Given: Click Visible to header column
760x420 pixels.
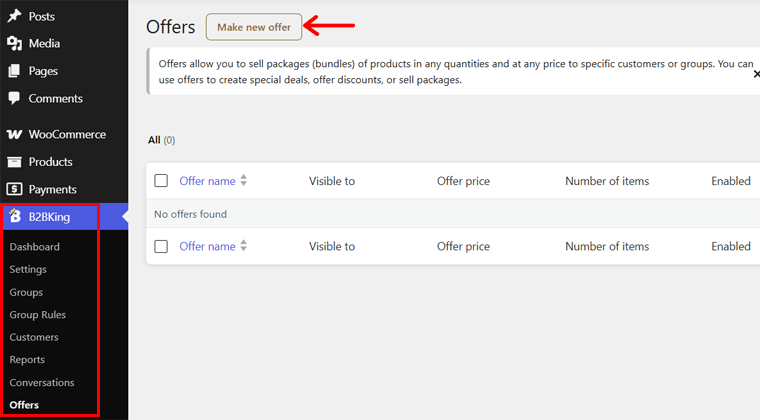Looking at the screenshot, I should click(x=332, y=181).
